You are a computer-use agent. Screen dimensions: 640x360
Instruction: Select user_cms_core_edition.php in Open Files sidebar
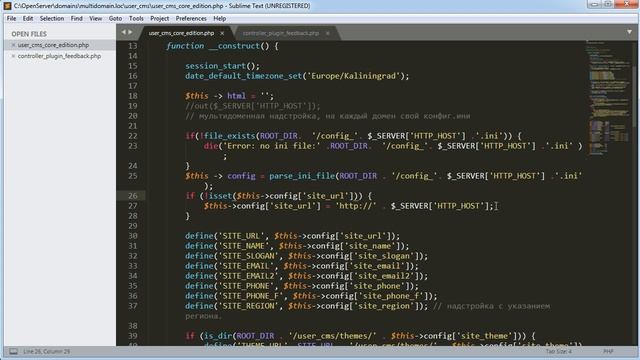pos(53,45)
